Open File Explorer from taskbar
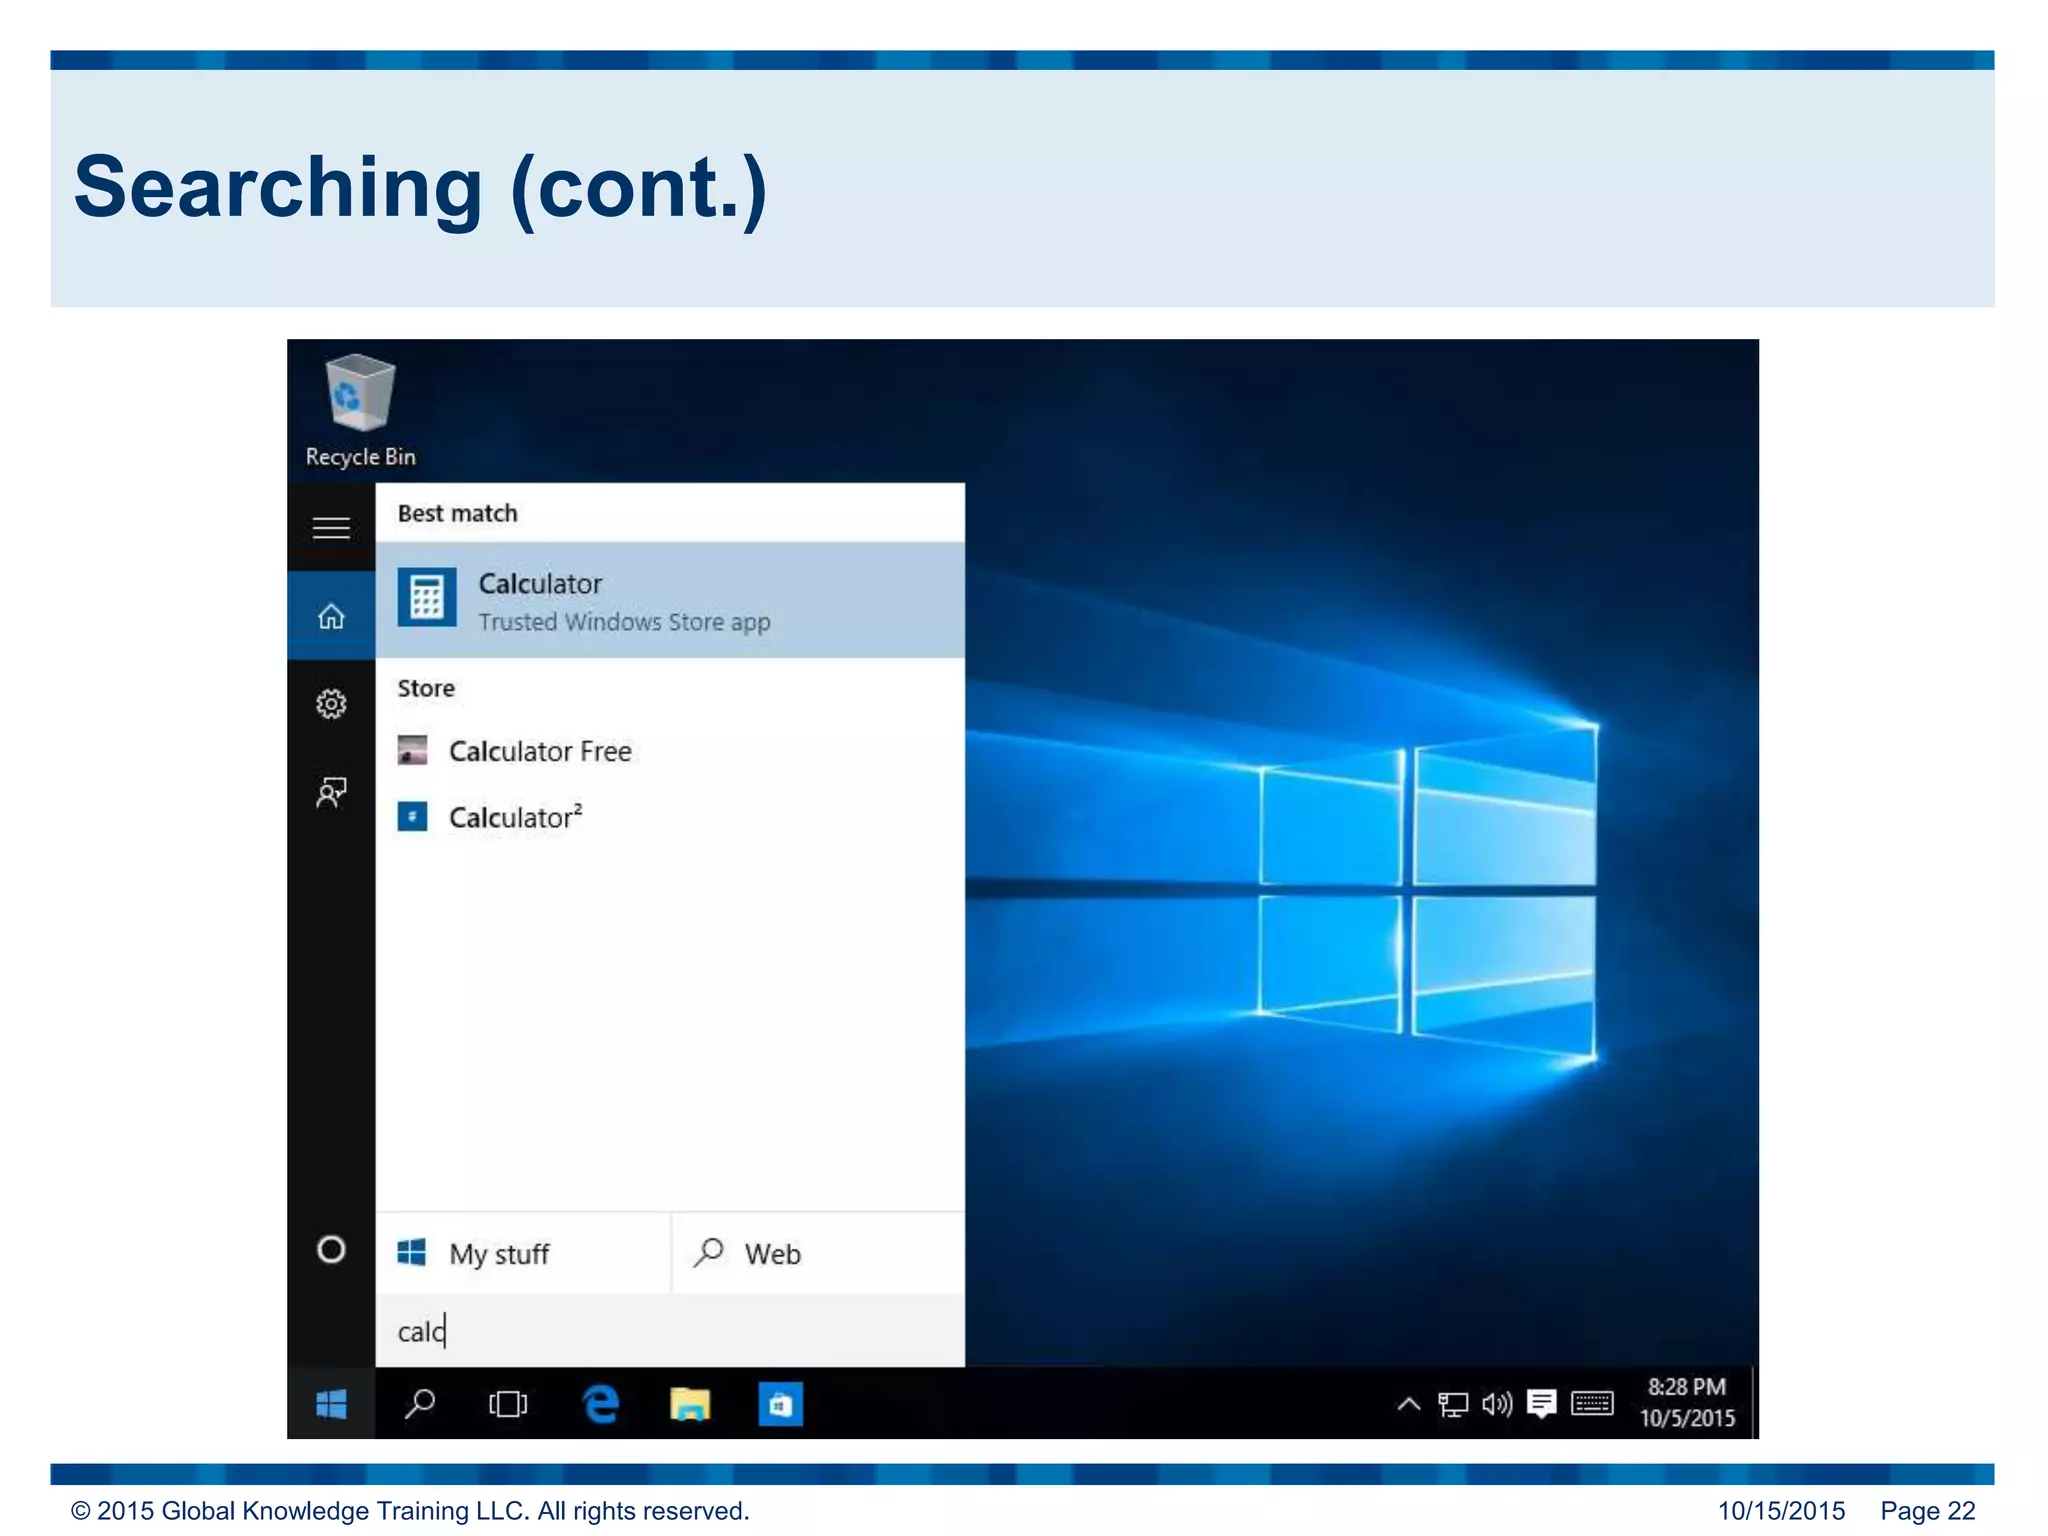 point(689,1404)
